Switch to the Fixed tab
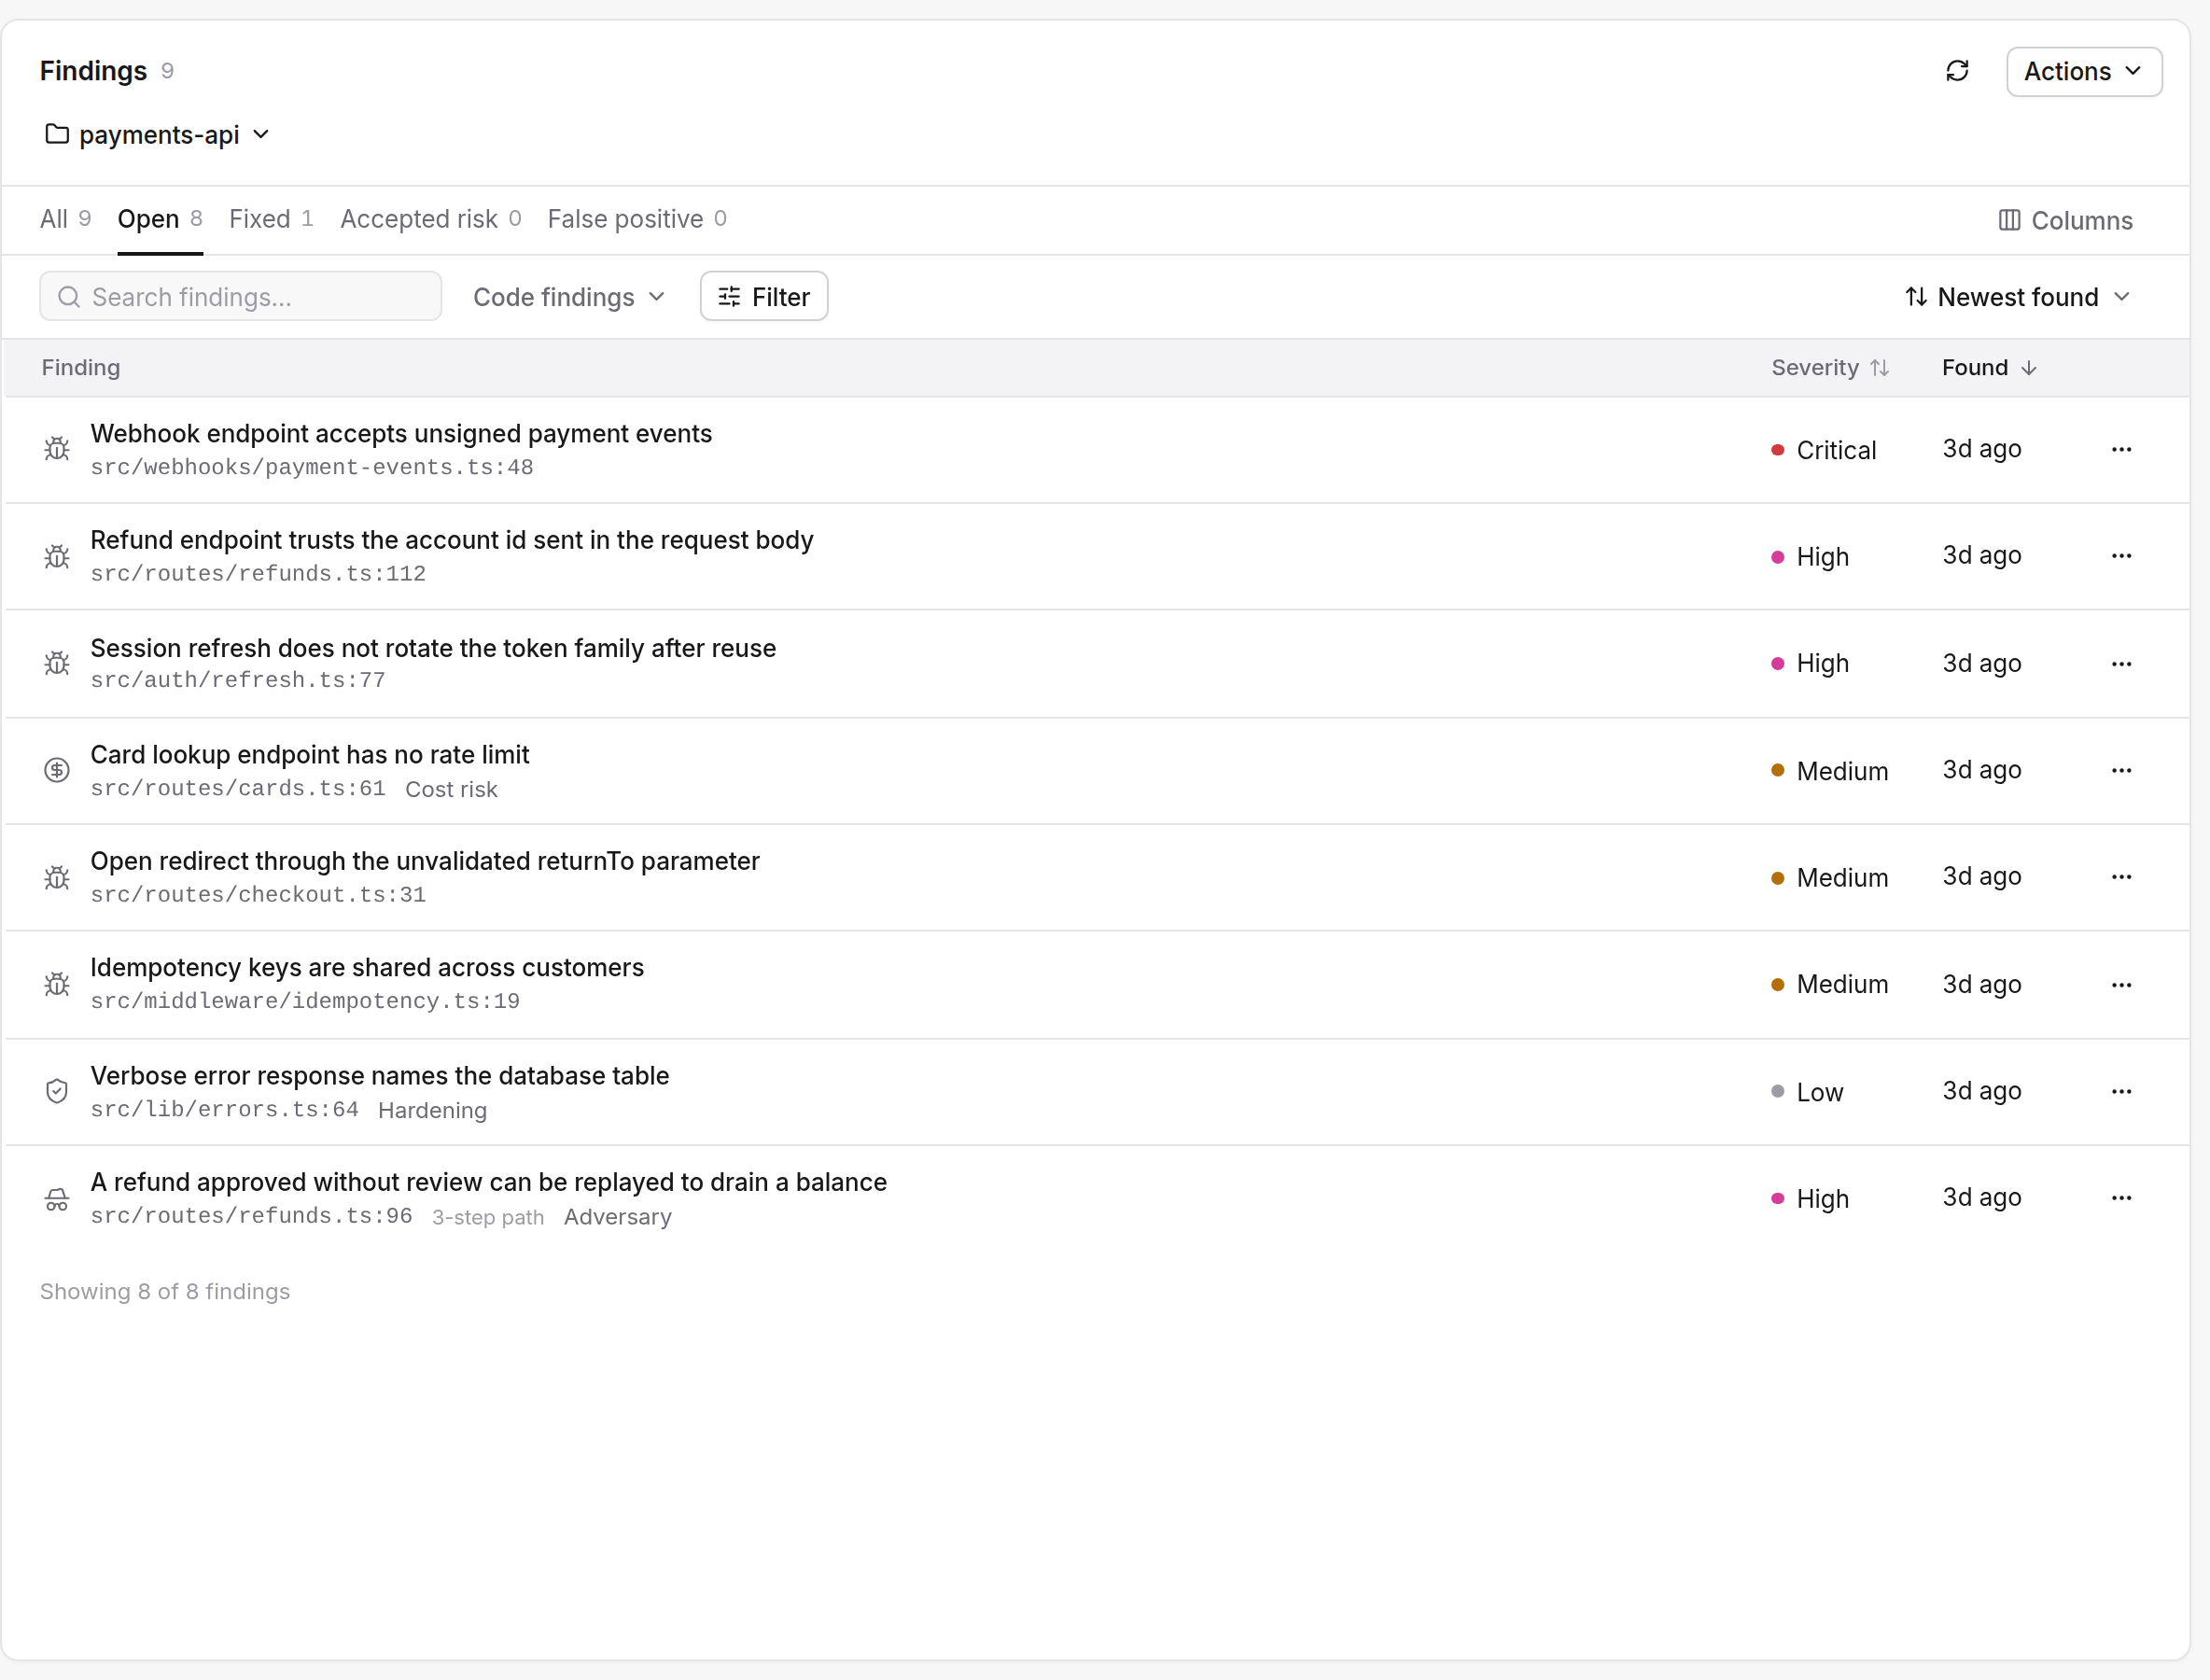 271,219
